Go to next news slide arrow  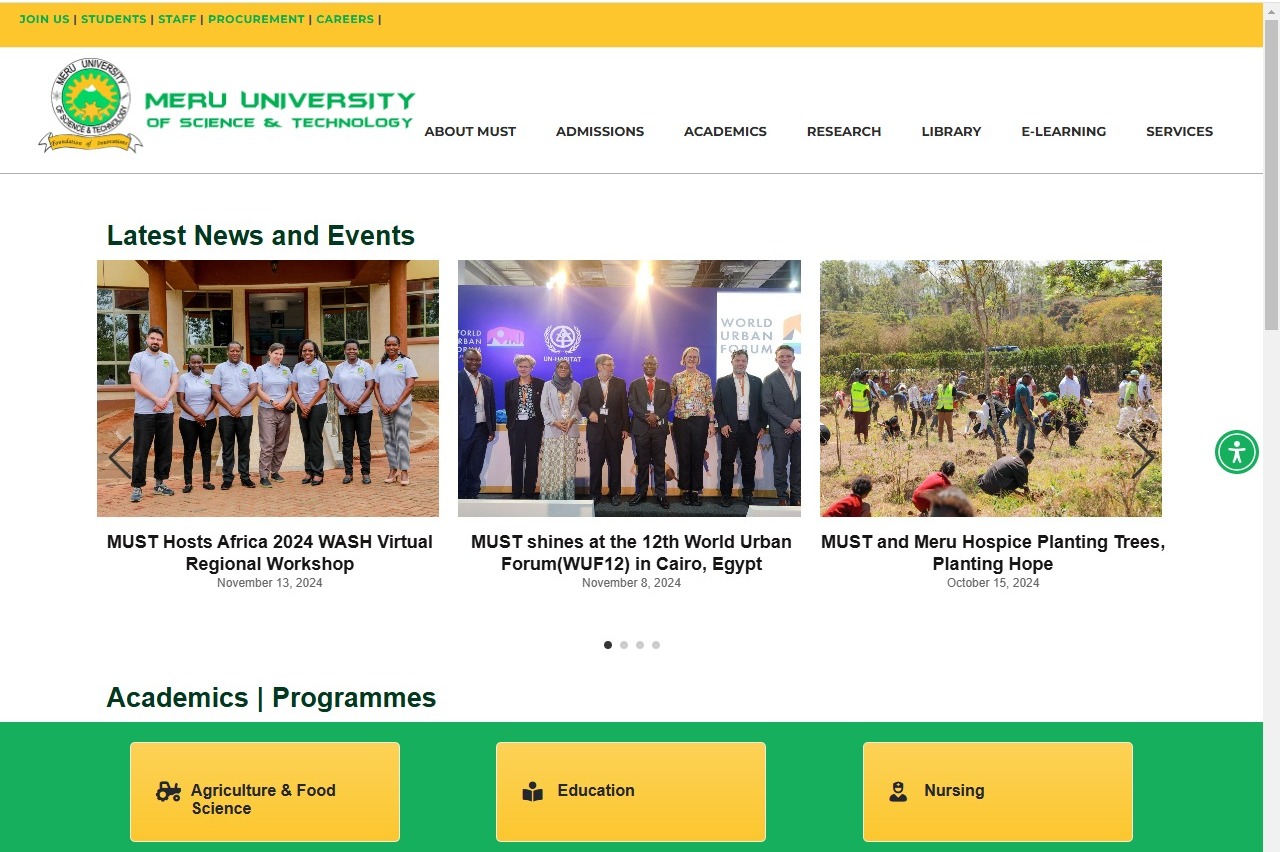(x=1142, y=457)
